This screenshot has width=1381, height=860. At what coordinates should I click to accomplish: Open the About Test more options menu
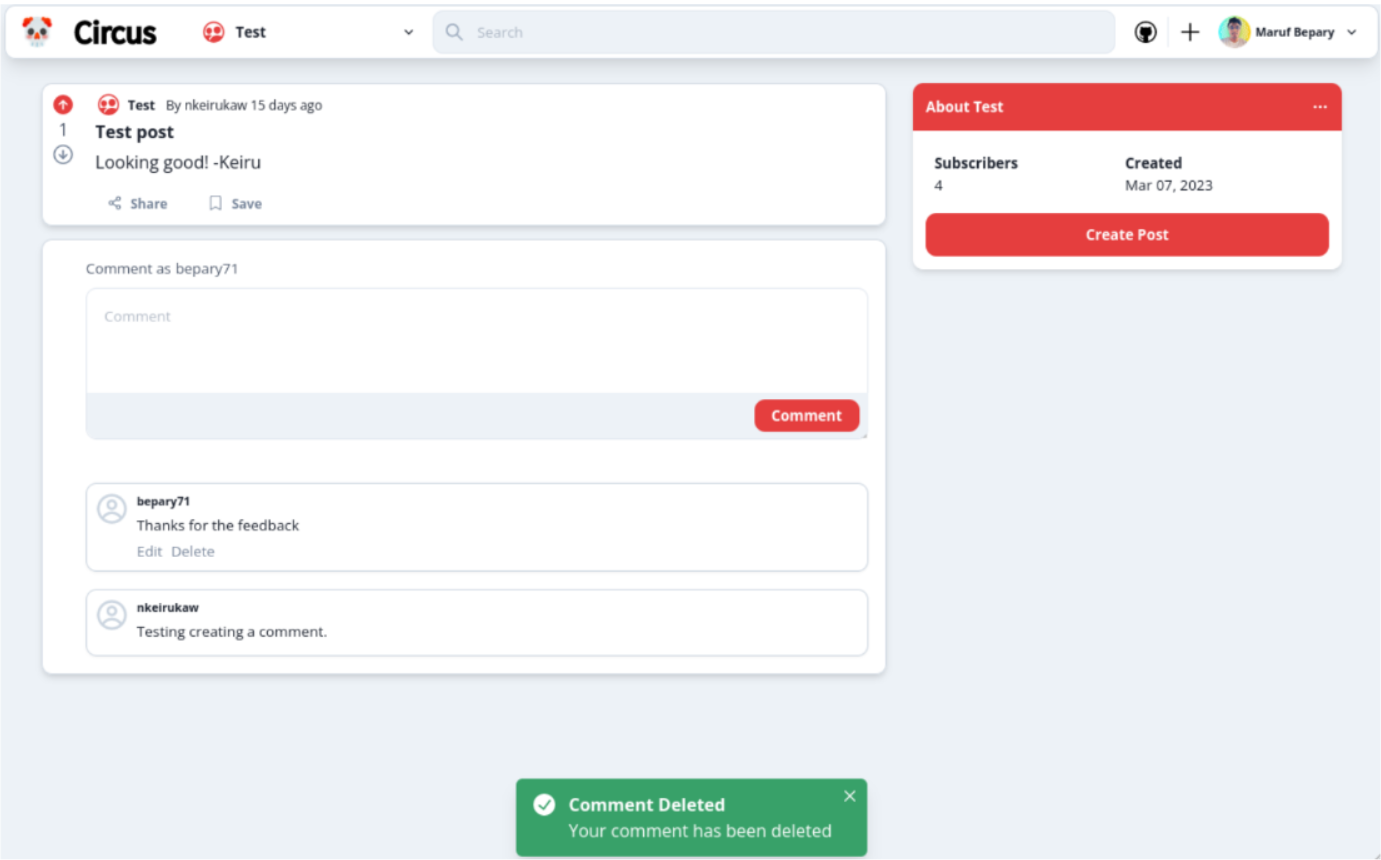pos(1319,107)
